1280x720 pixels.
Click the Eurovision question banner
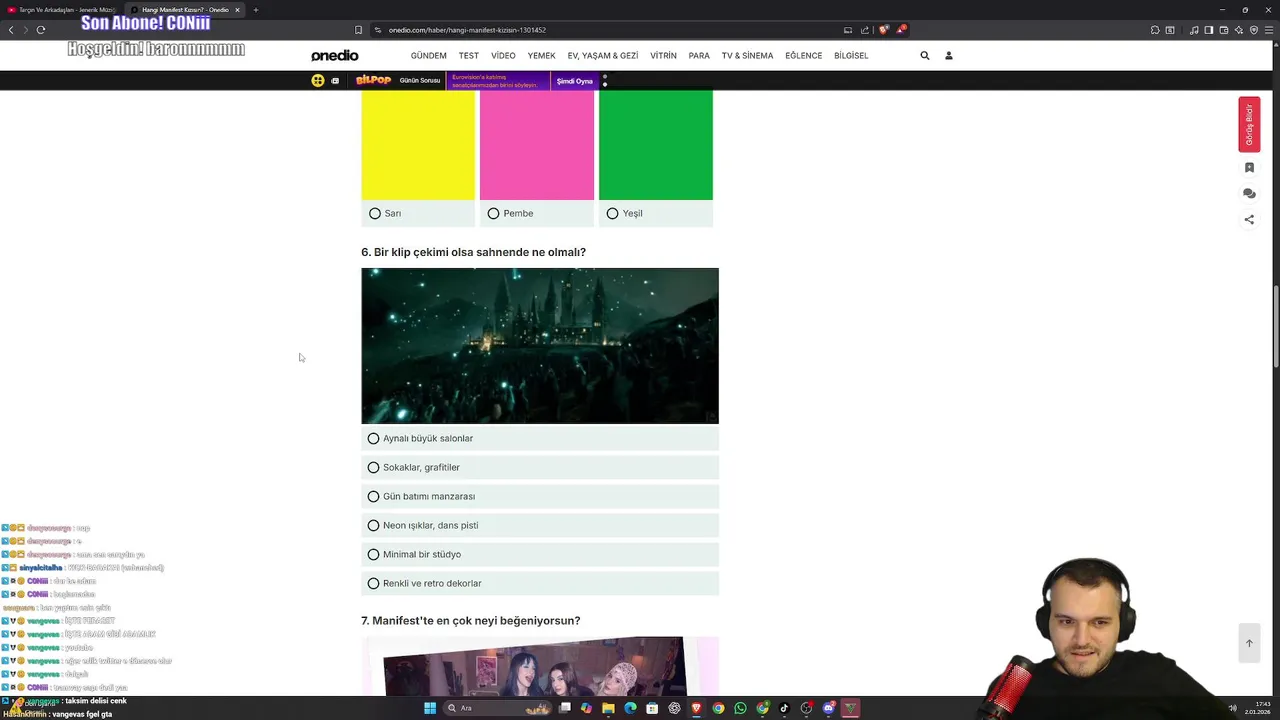point(497,81)
